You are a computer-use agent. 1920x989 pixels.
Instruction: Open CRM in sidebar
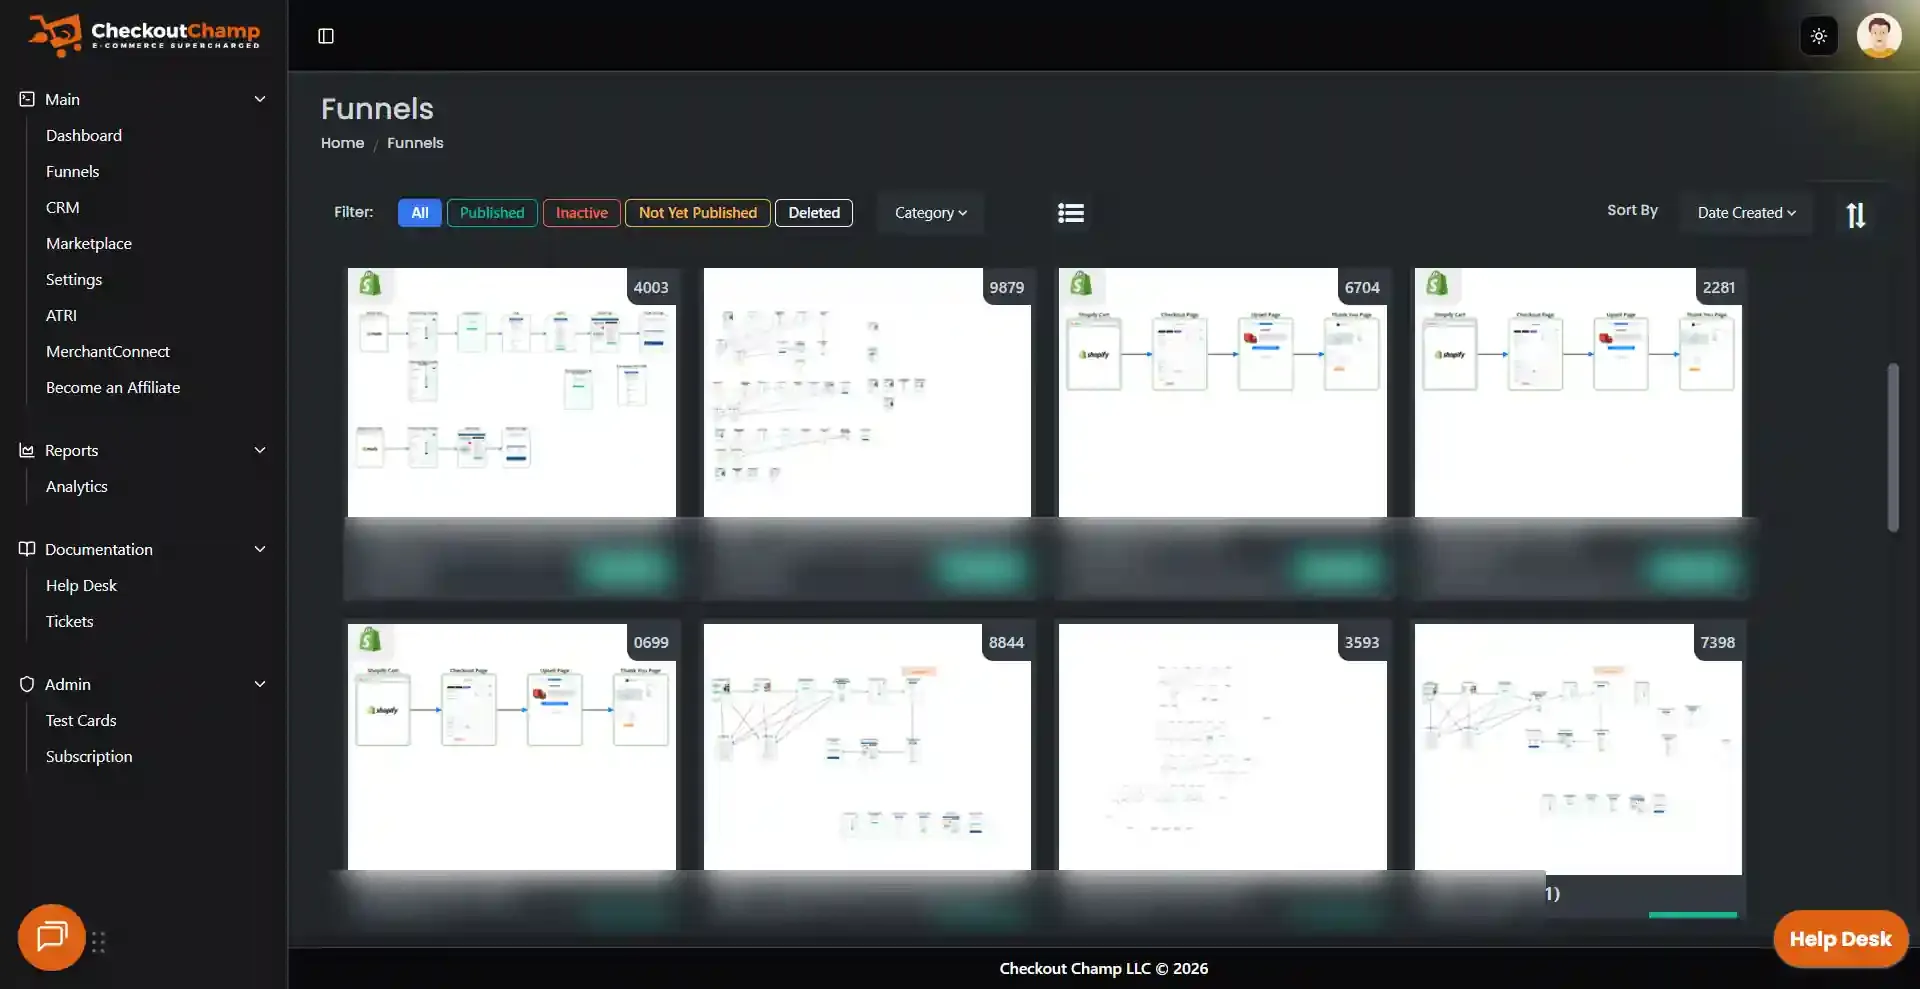click(x=63, y=207)
